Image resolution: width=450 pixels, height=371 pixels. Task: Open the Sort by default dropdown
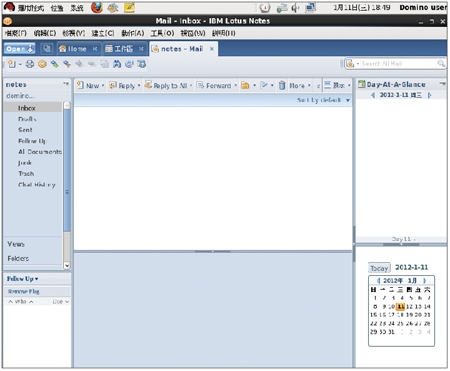323,100
